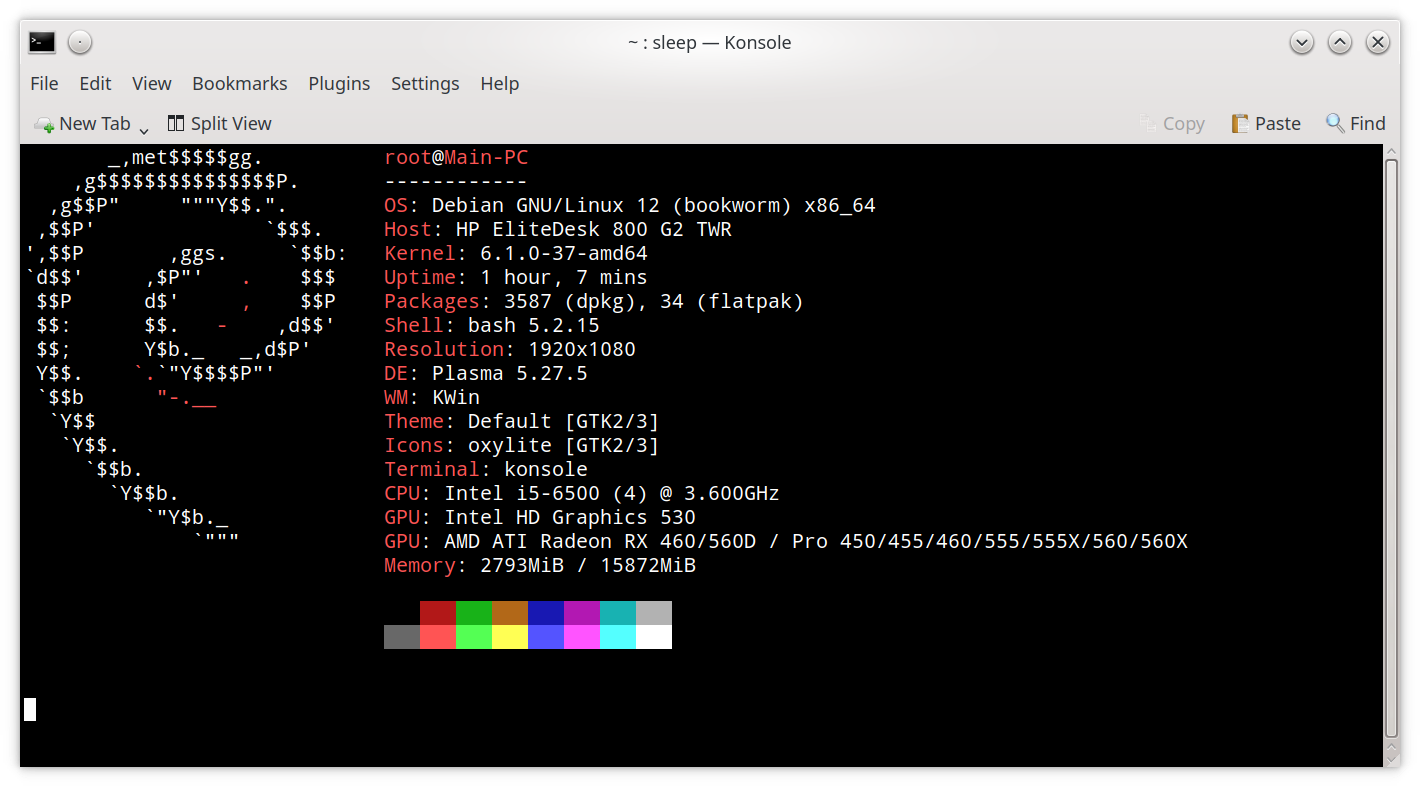The width and height of the screenshot is (1420, 787).
Task: Click the Split View icon
Action: 176,123
